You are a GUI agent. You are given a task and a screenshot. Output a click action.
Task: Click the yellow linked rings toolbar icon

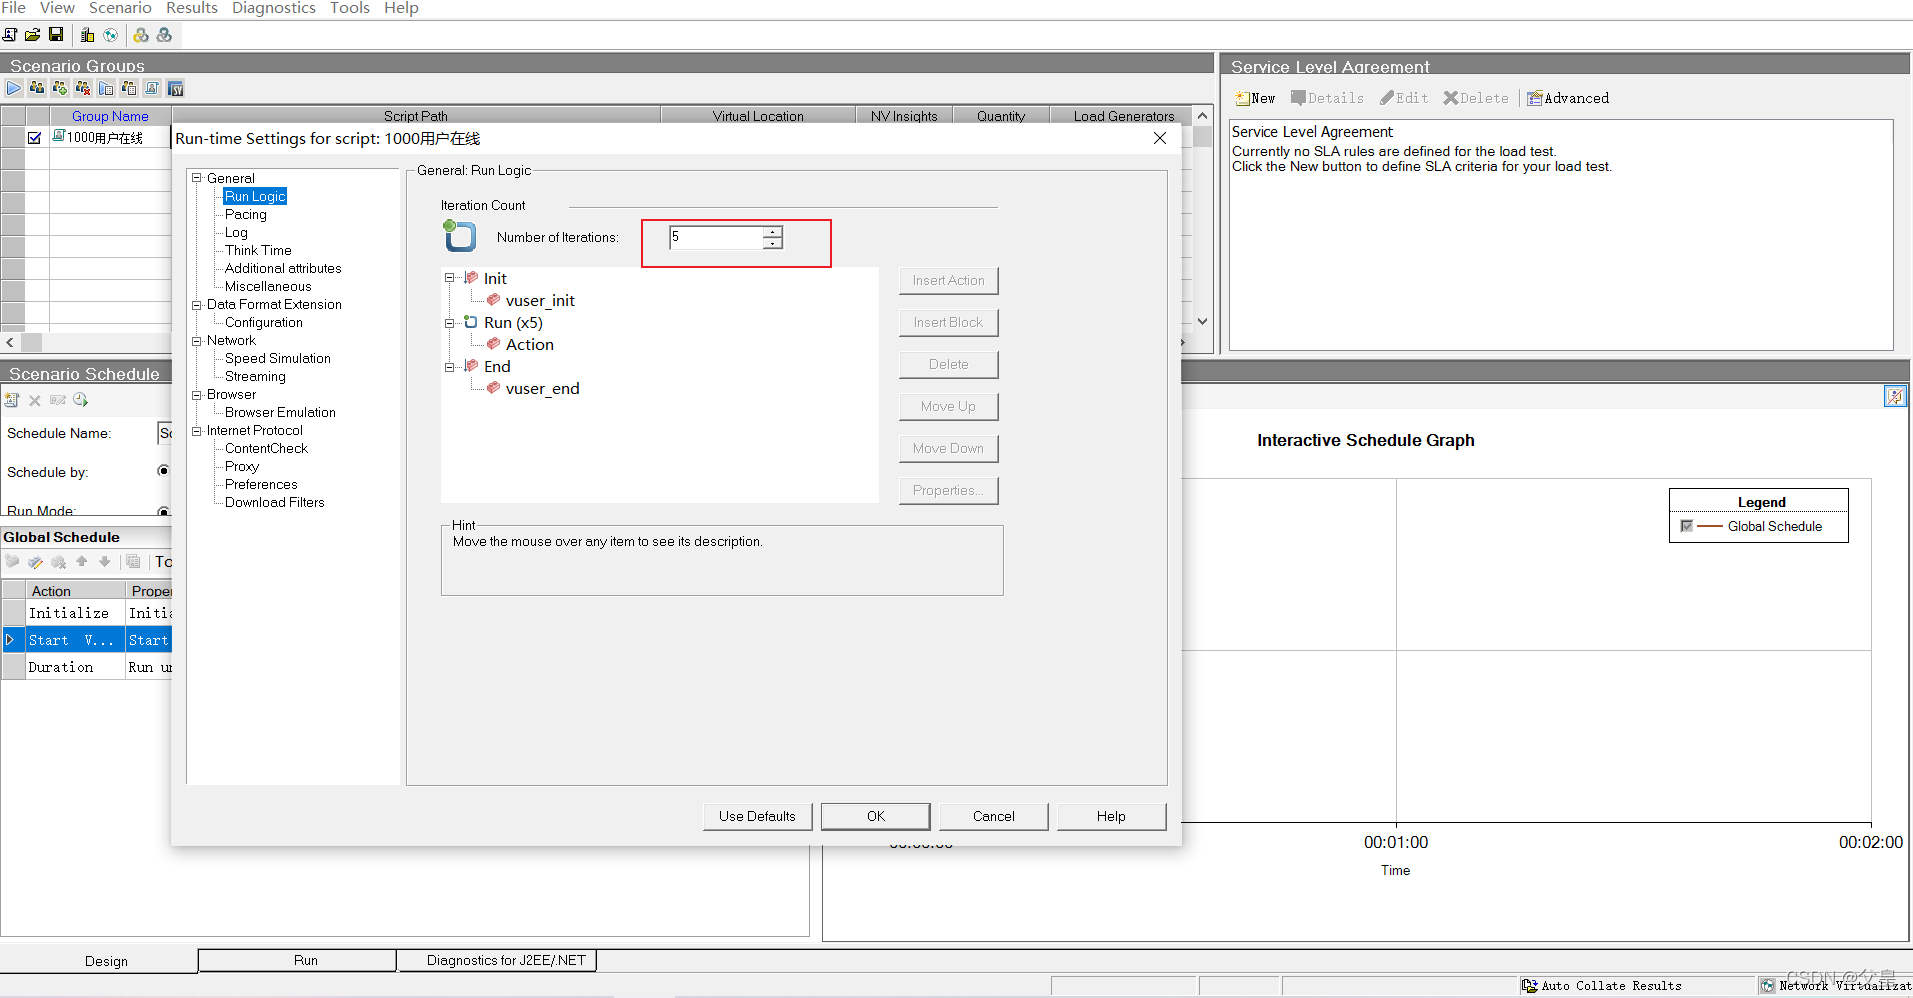(141, 35)
